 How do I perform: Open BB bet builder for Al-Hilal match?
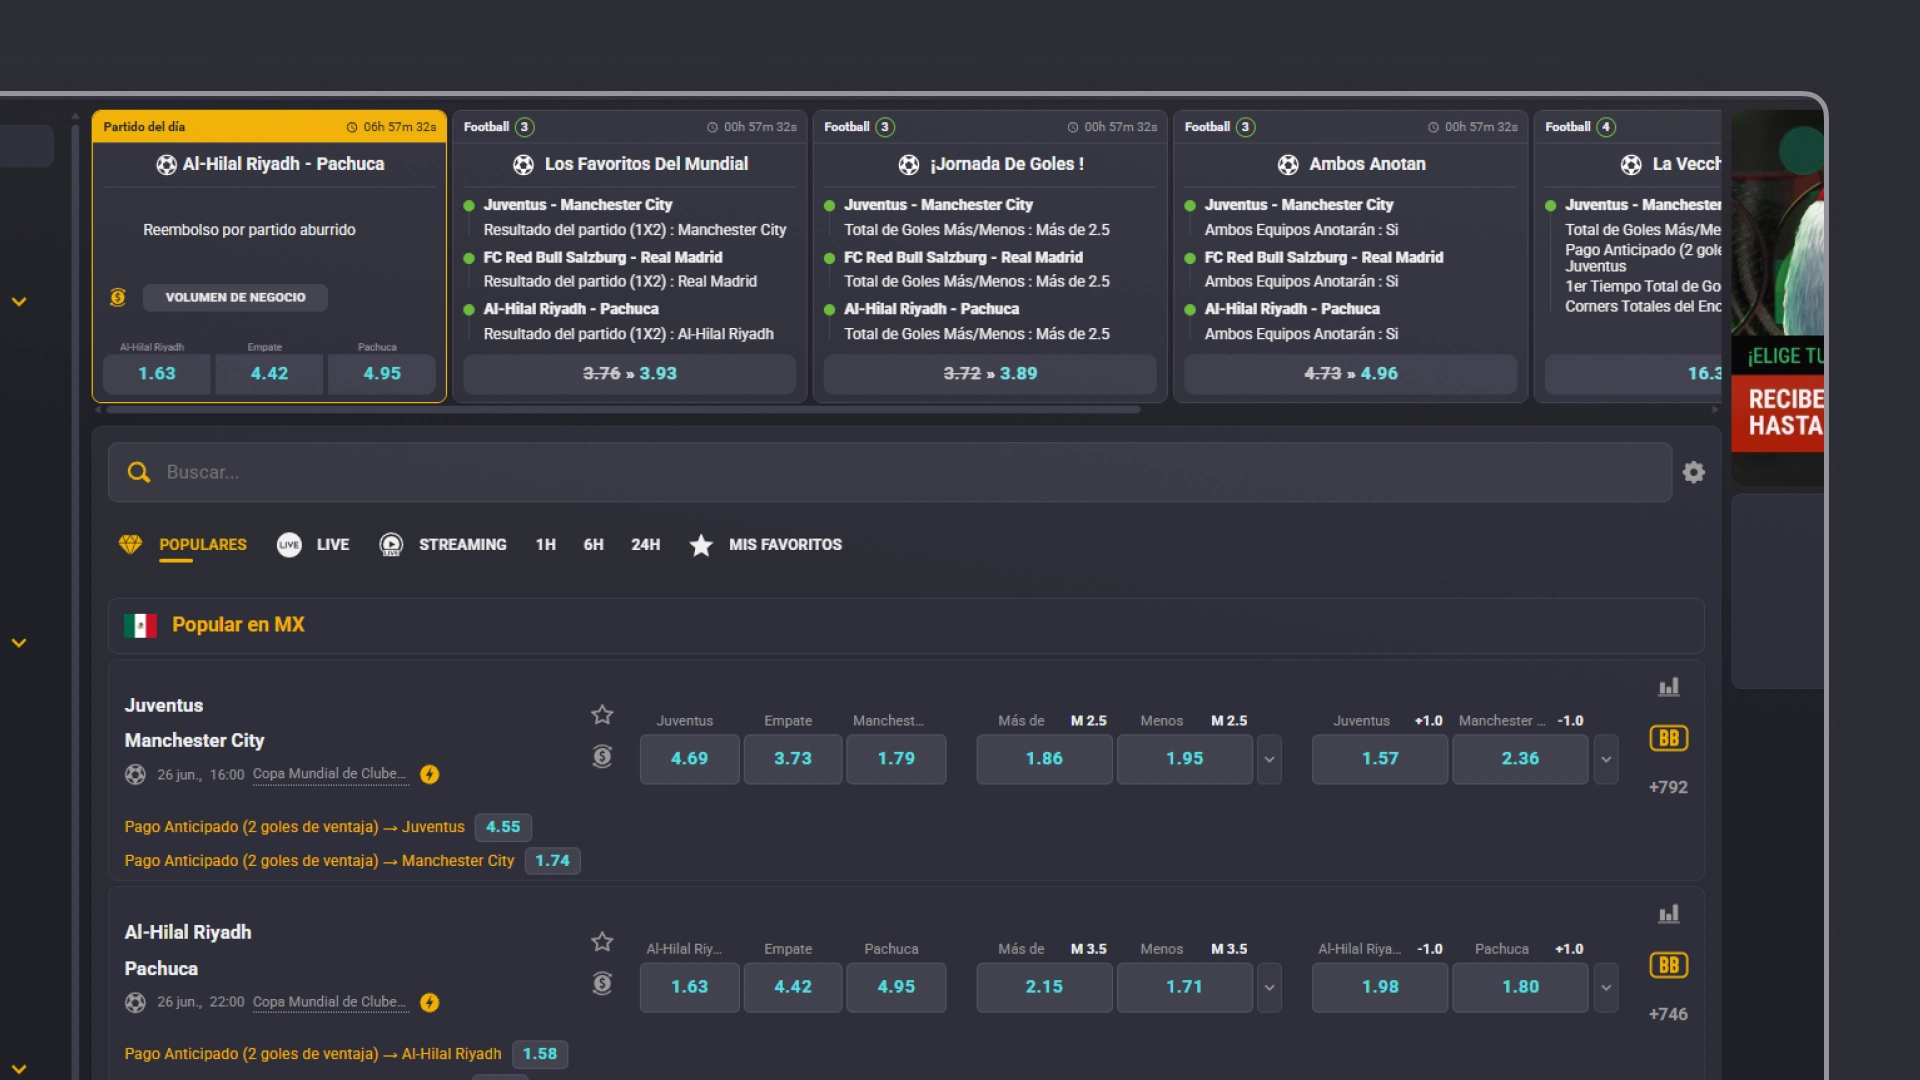[1669, 965]
